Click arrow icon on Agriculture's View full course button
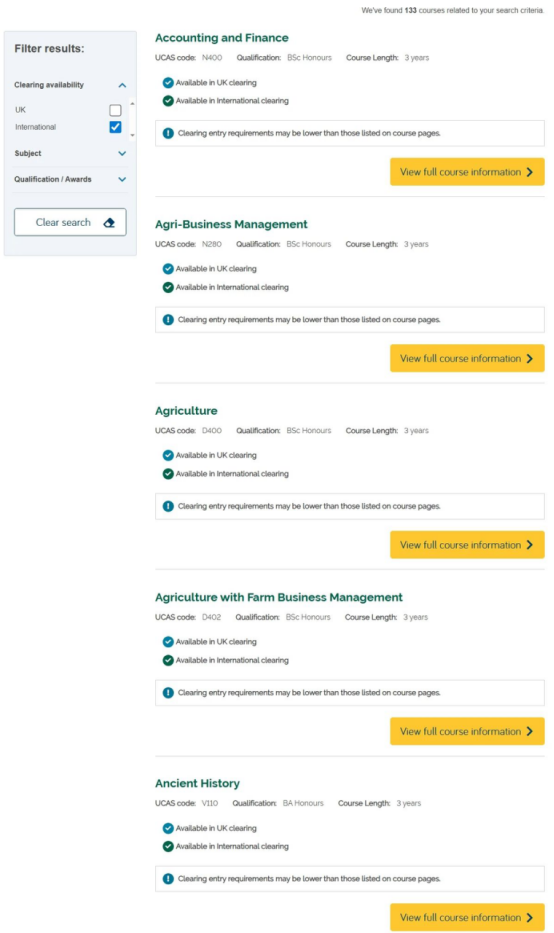Image resolution: width=554 pixels, height=933 pixels. click(x=530, y=545)
